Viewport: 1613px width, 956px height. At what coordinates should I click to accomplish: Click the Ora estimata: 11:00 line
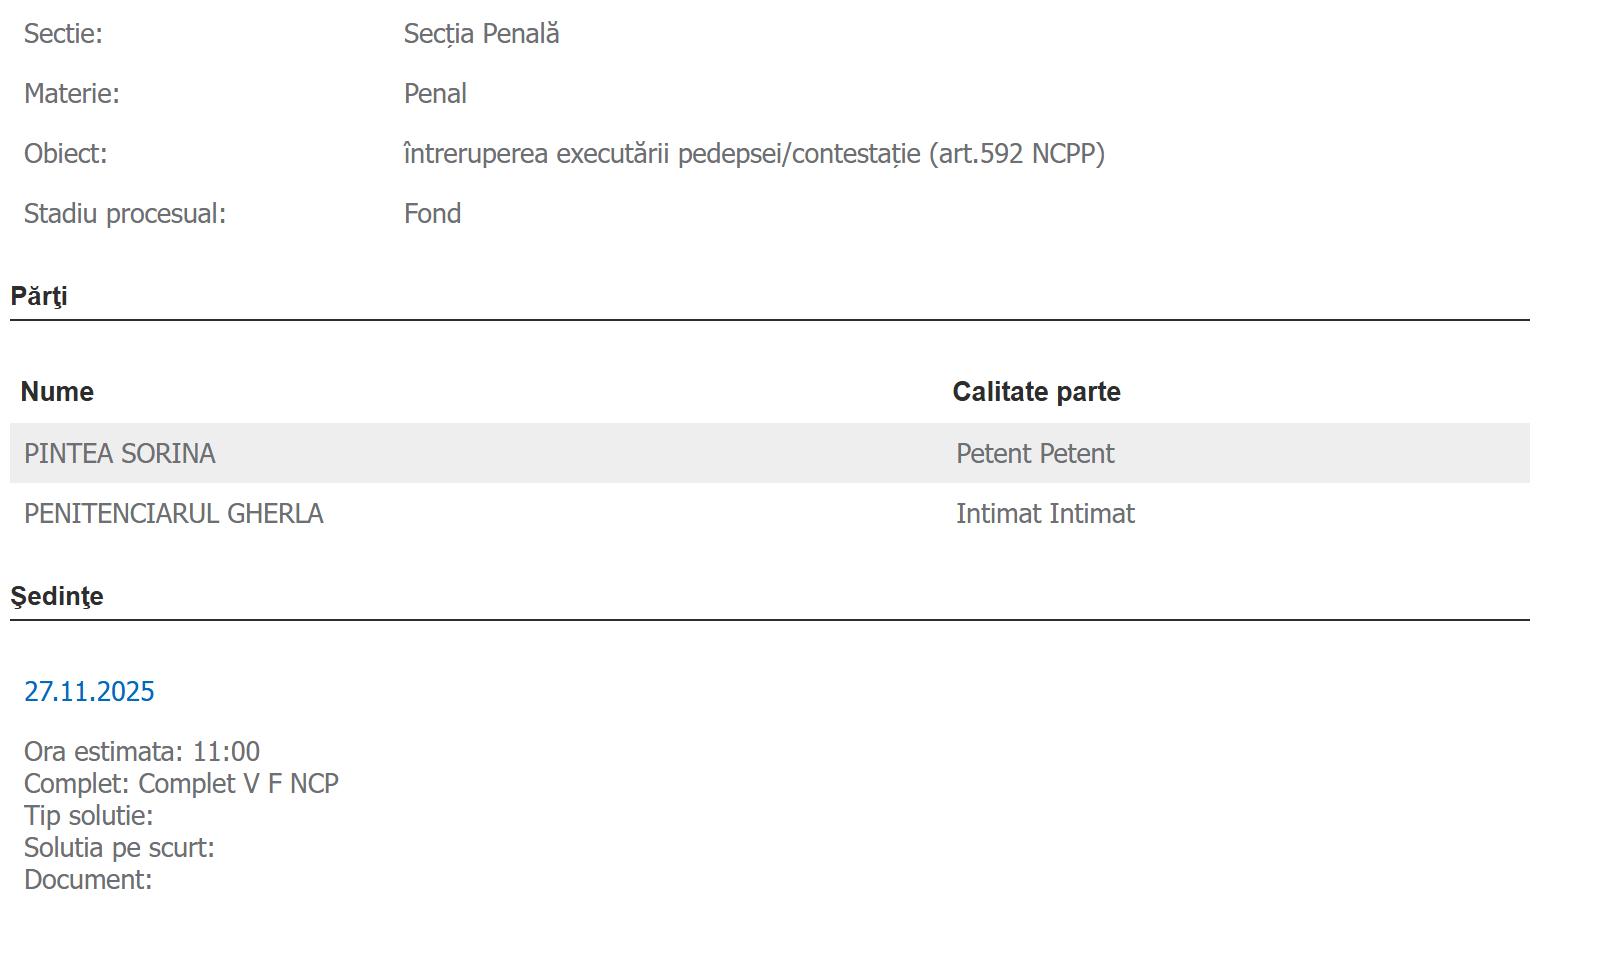click(x=142, y=752)
